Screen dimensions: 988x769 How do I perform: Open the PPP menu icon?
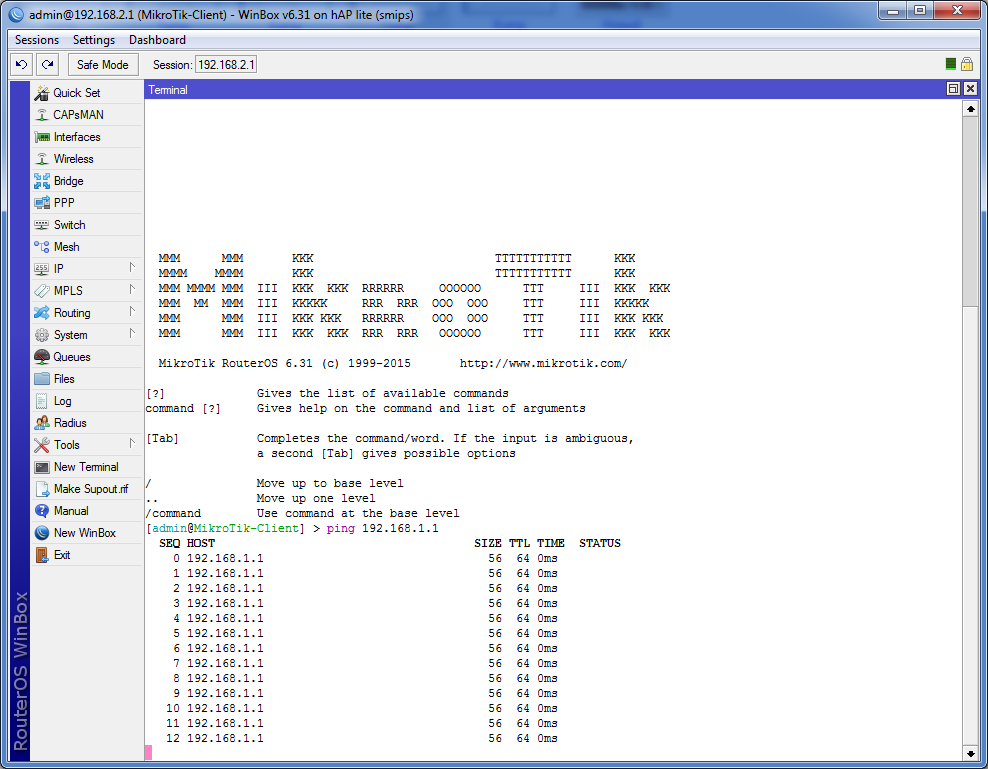coord(42,203)
